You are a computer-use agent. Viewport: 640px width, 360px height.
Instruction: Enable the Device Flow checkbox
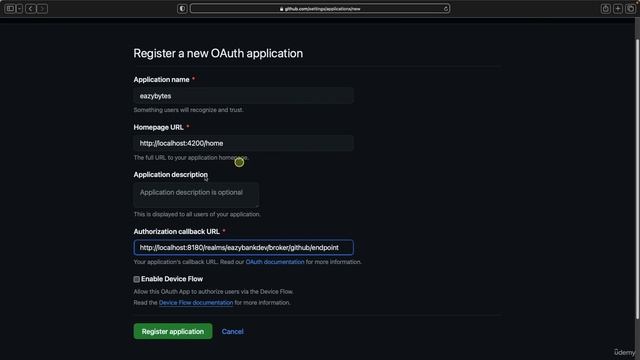136,279
